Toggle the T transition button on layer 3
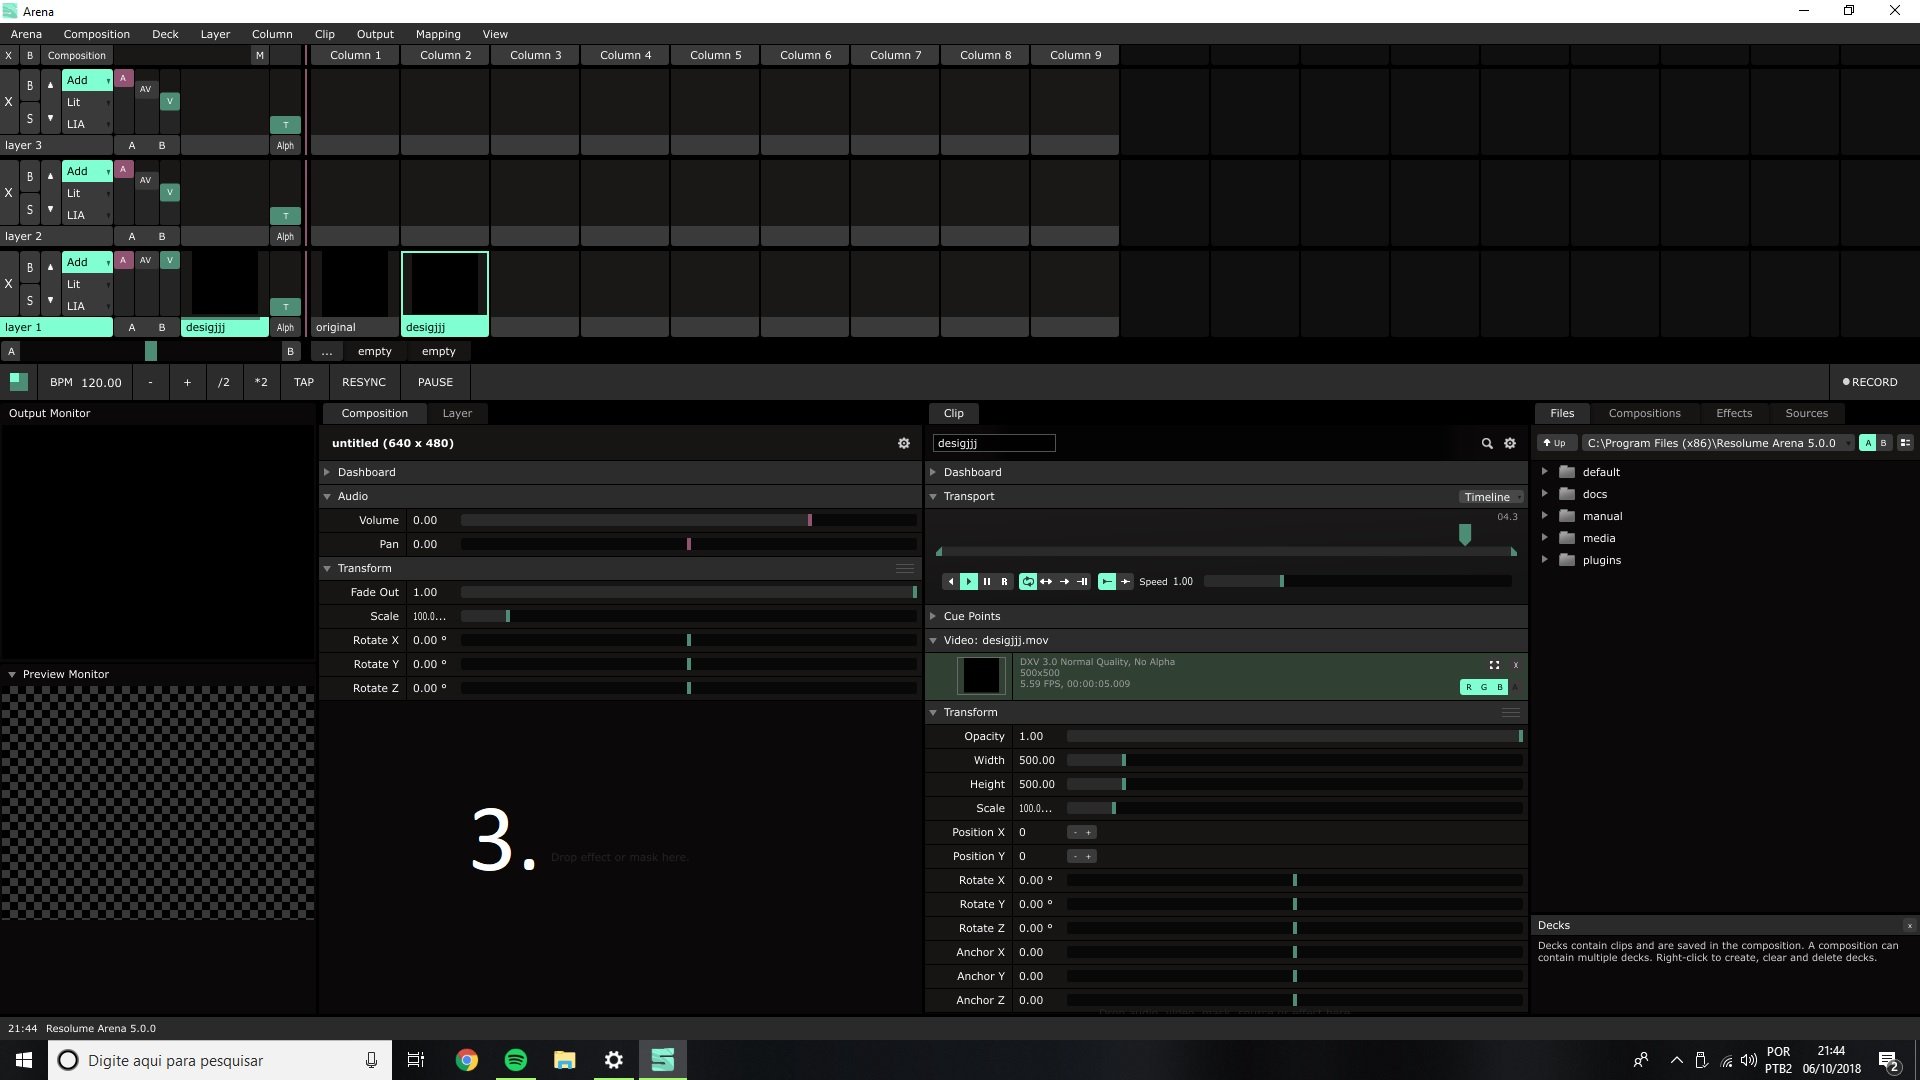Image resolution: width=1920 pixels, height=1080 pixels. [x=285, y=125]
